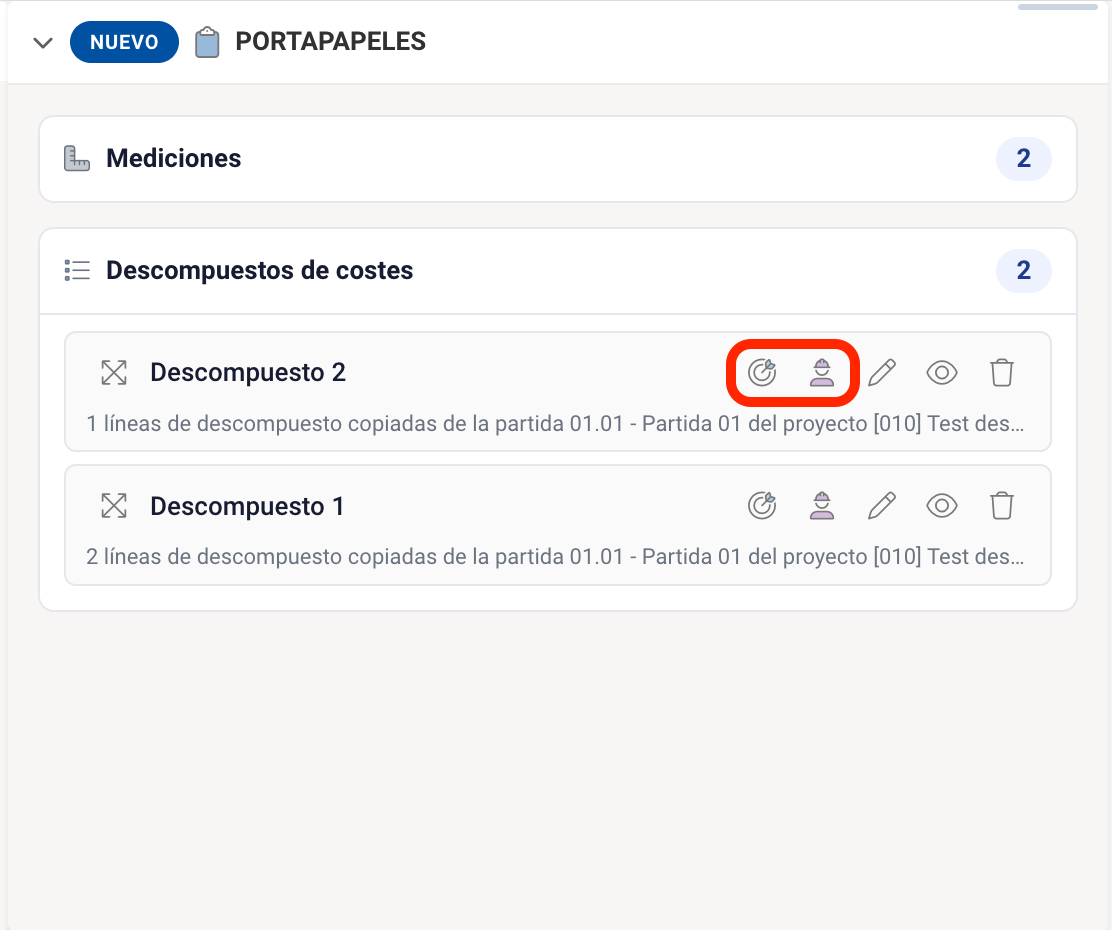Click the Descompuesto 2 title

point(247,373)
